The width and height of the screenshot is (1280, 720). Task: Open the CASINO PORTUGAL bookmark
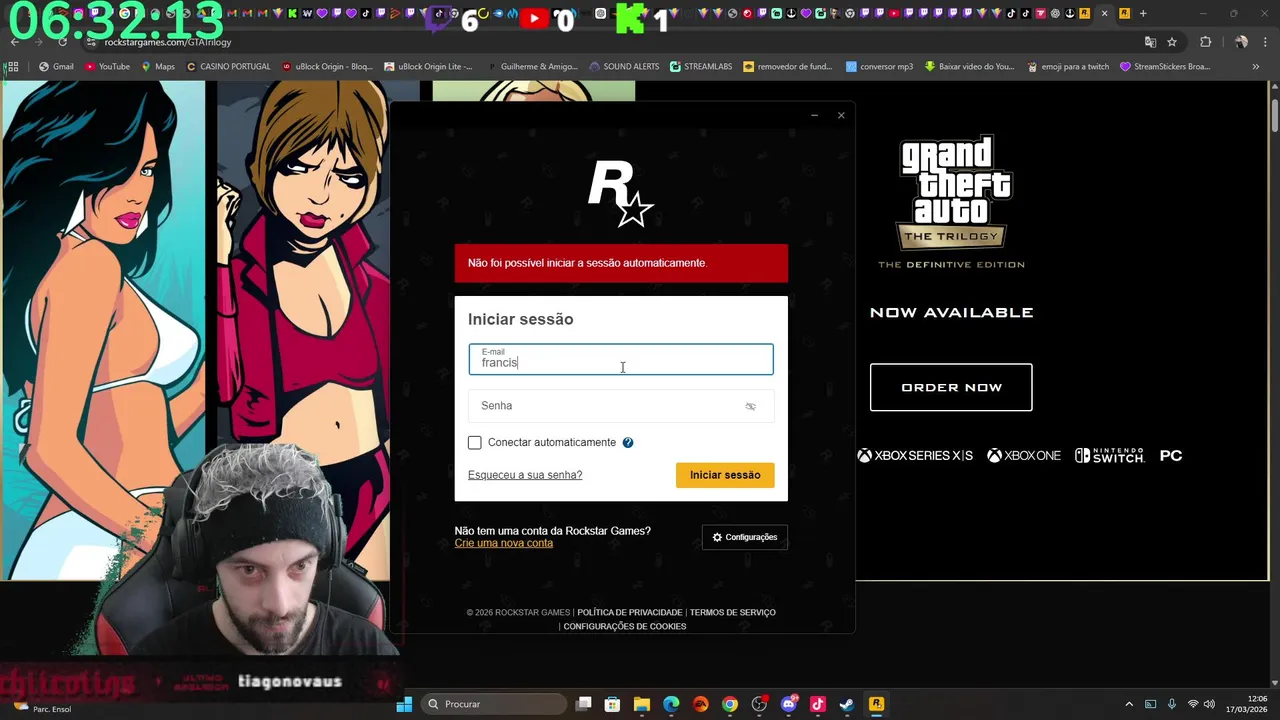tap(227, 67)
